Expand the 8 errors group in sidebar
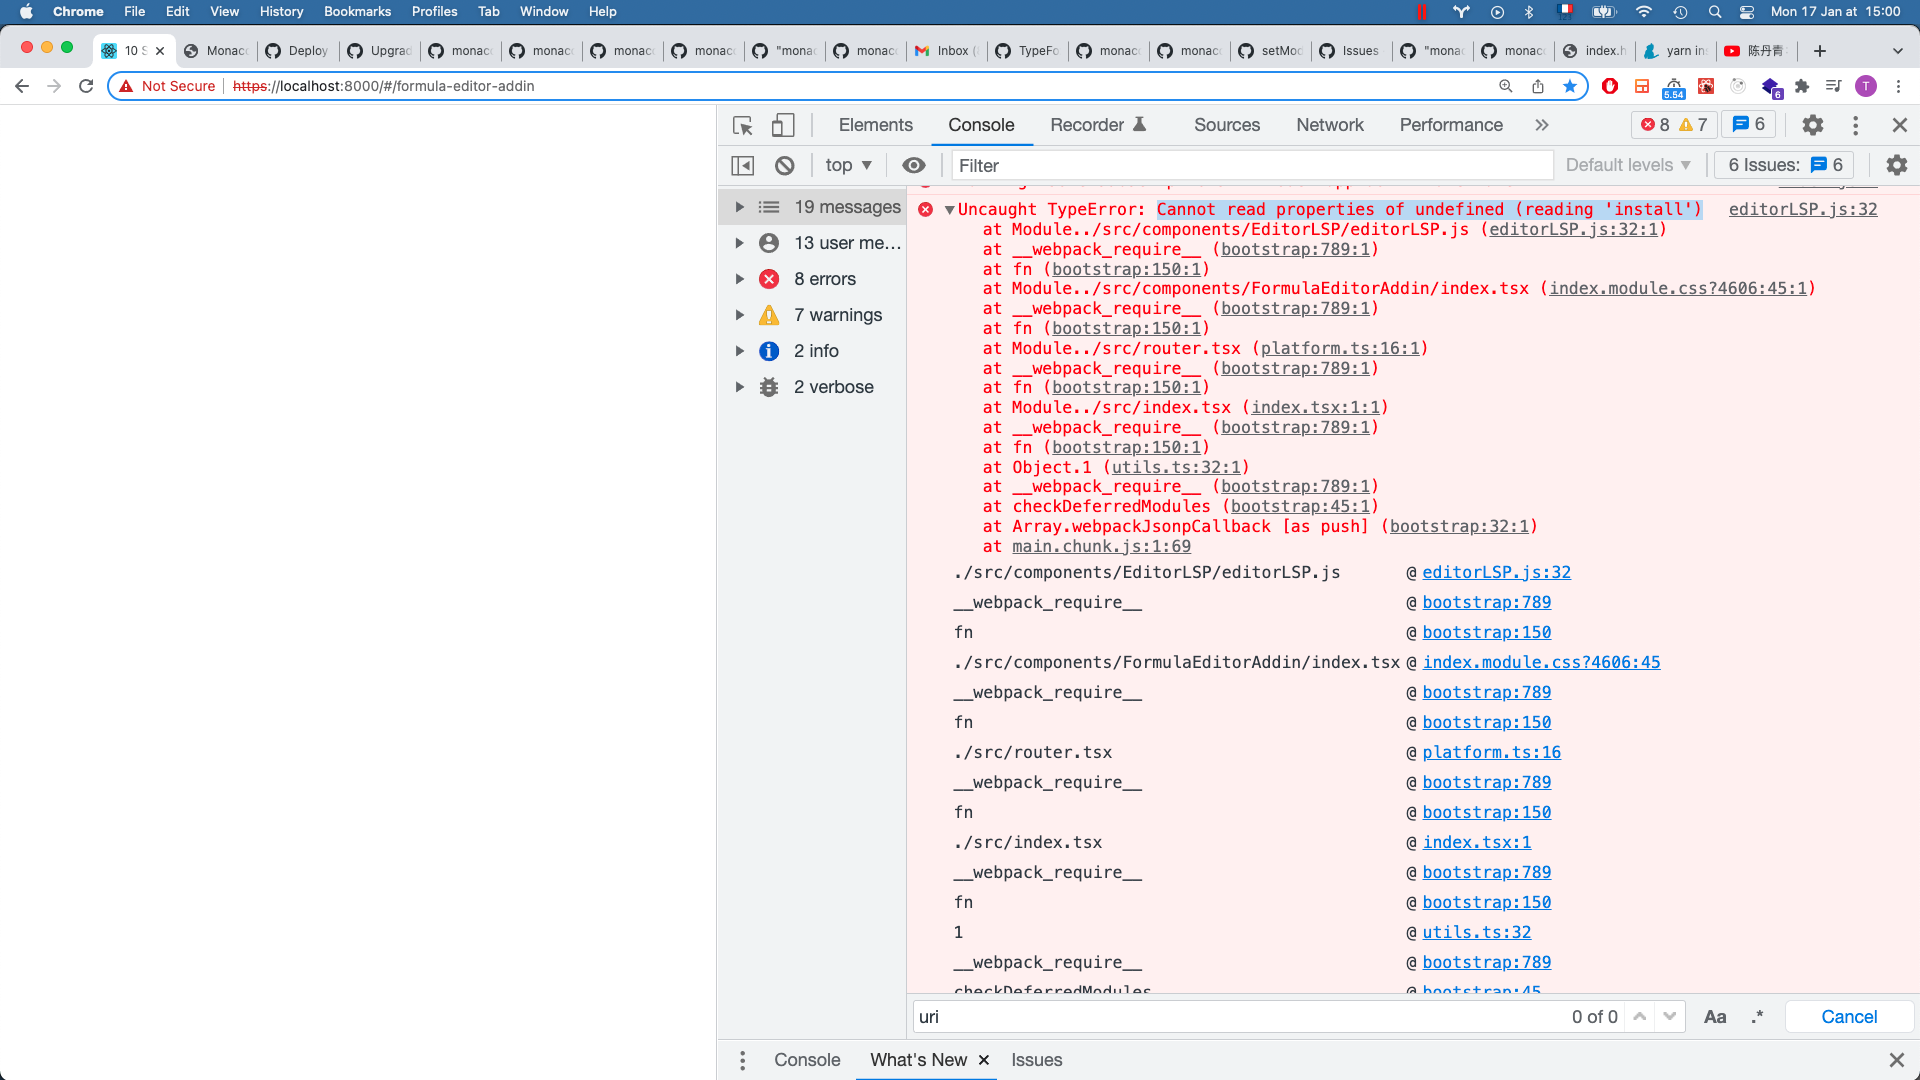Image resolution: width=1920 pixels, height=1080 pixels. tap(740, 279)
